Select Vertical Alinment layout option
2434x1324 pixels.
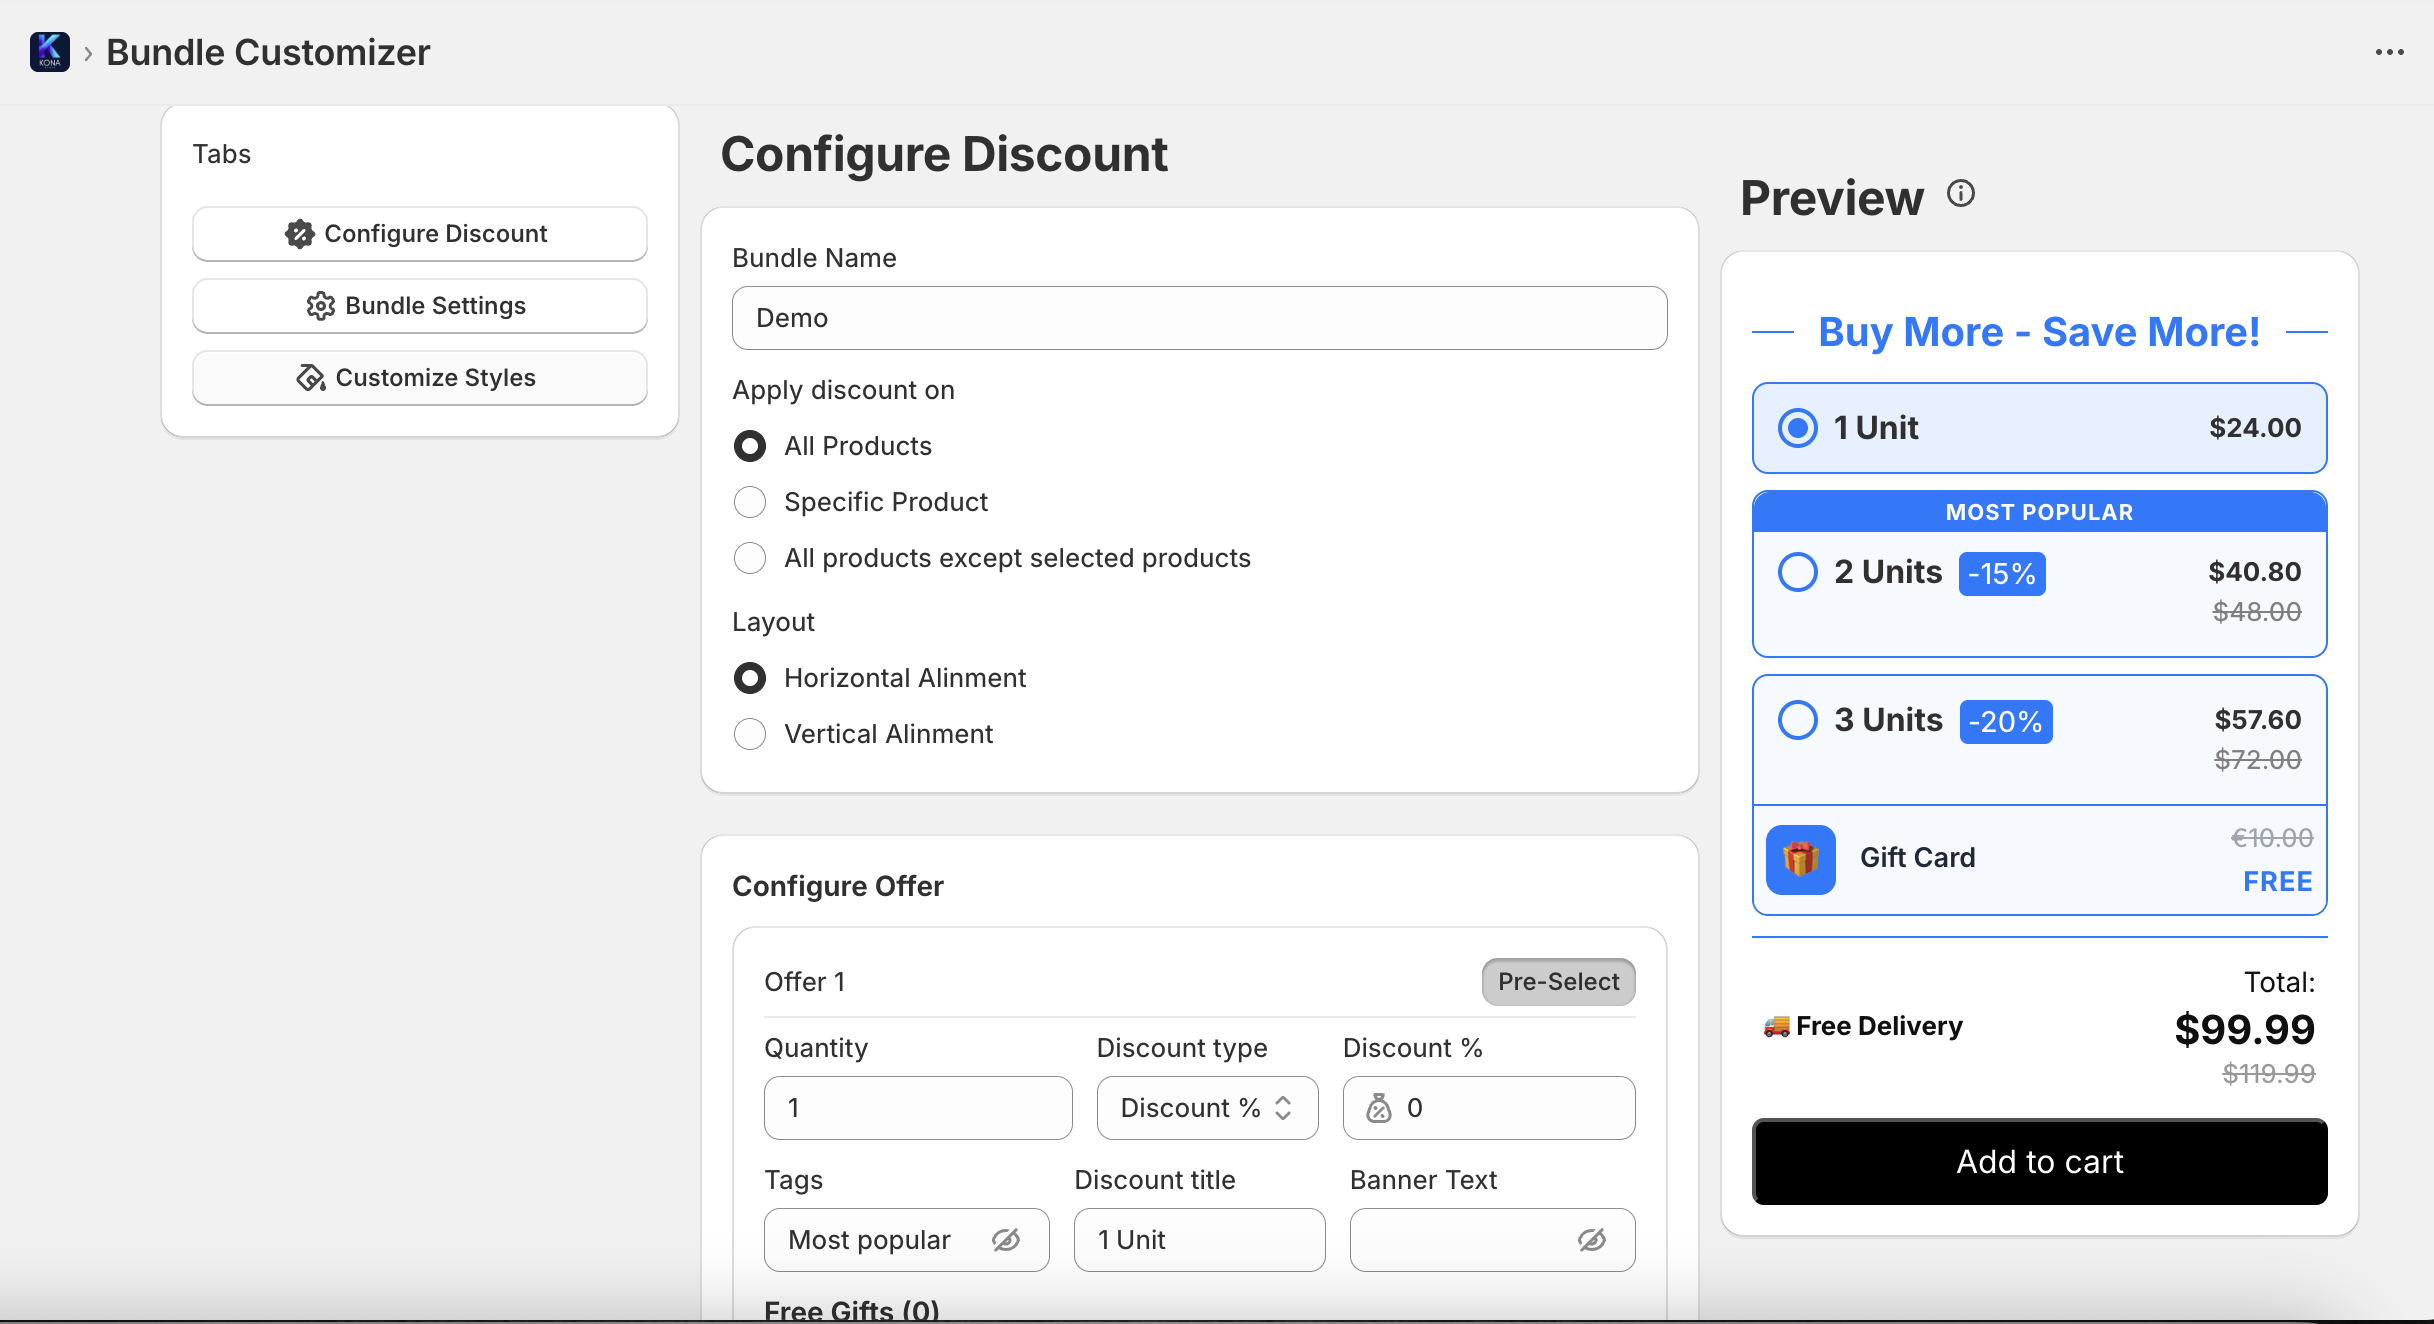tap(750, 734)
